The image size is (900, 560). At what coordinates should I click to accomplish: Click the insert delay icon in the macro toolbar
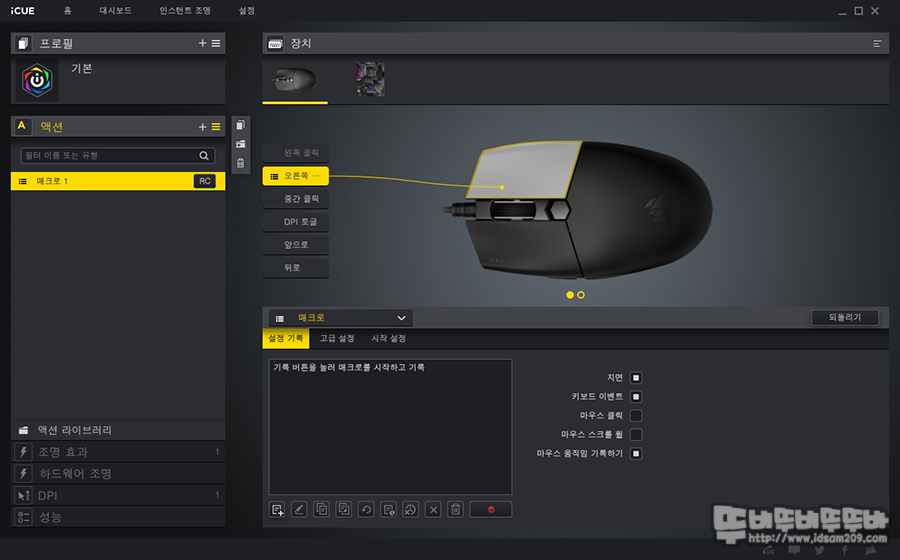pyautogui.click(x=389, y=510)
